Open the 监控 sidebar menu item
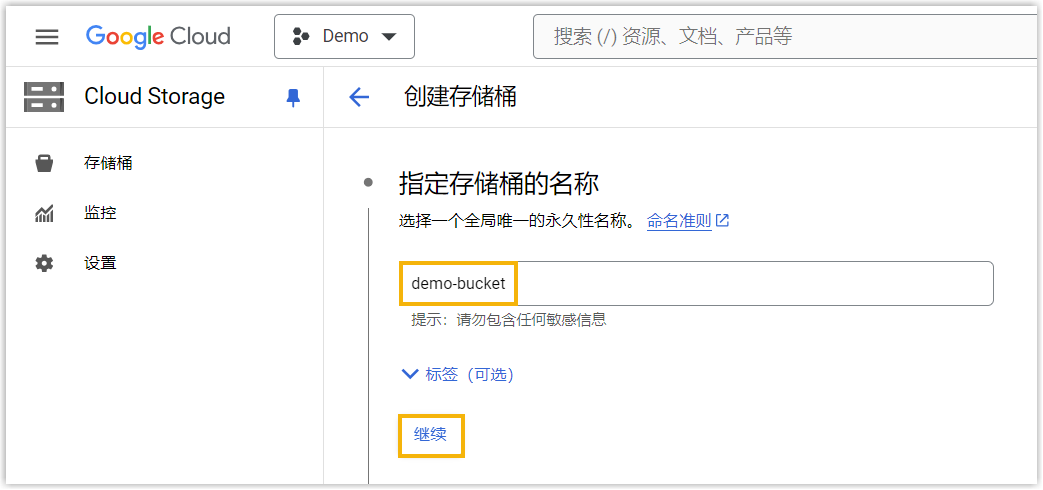This screenshot has height=490, width=1043. click(x=100, y=213)
